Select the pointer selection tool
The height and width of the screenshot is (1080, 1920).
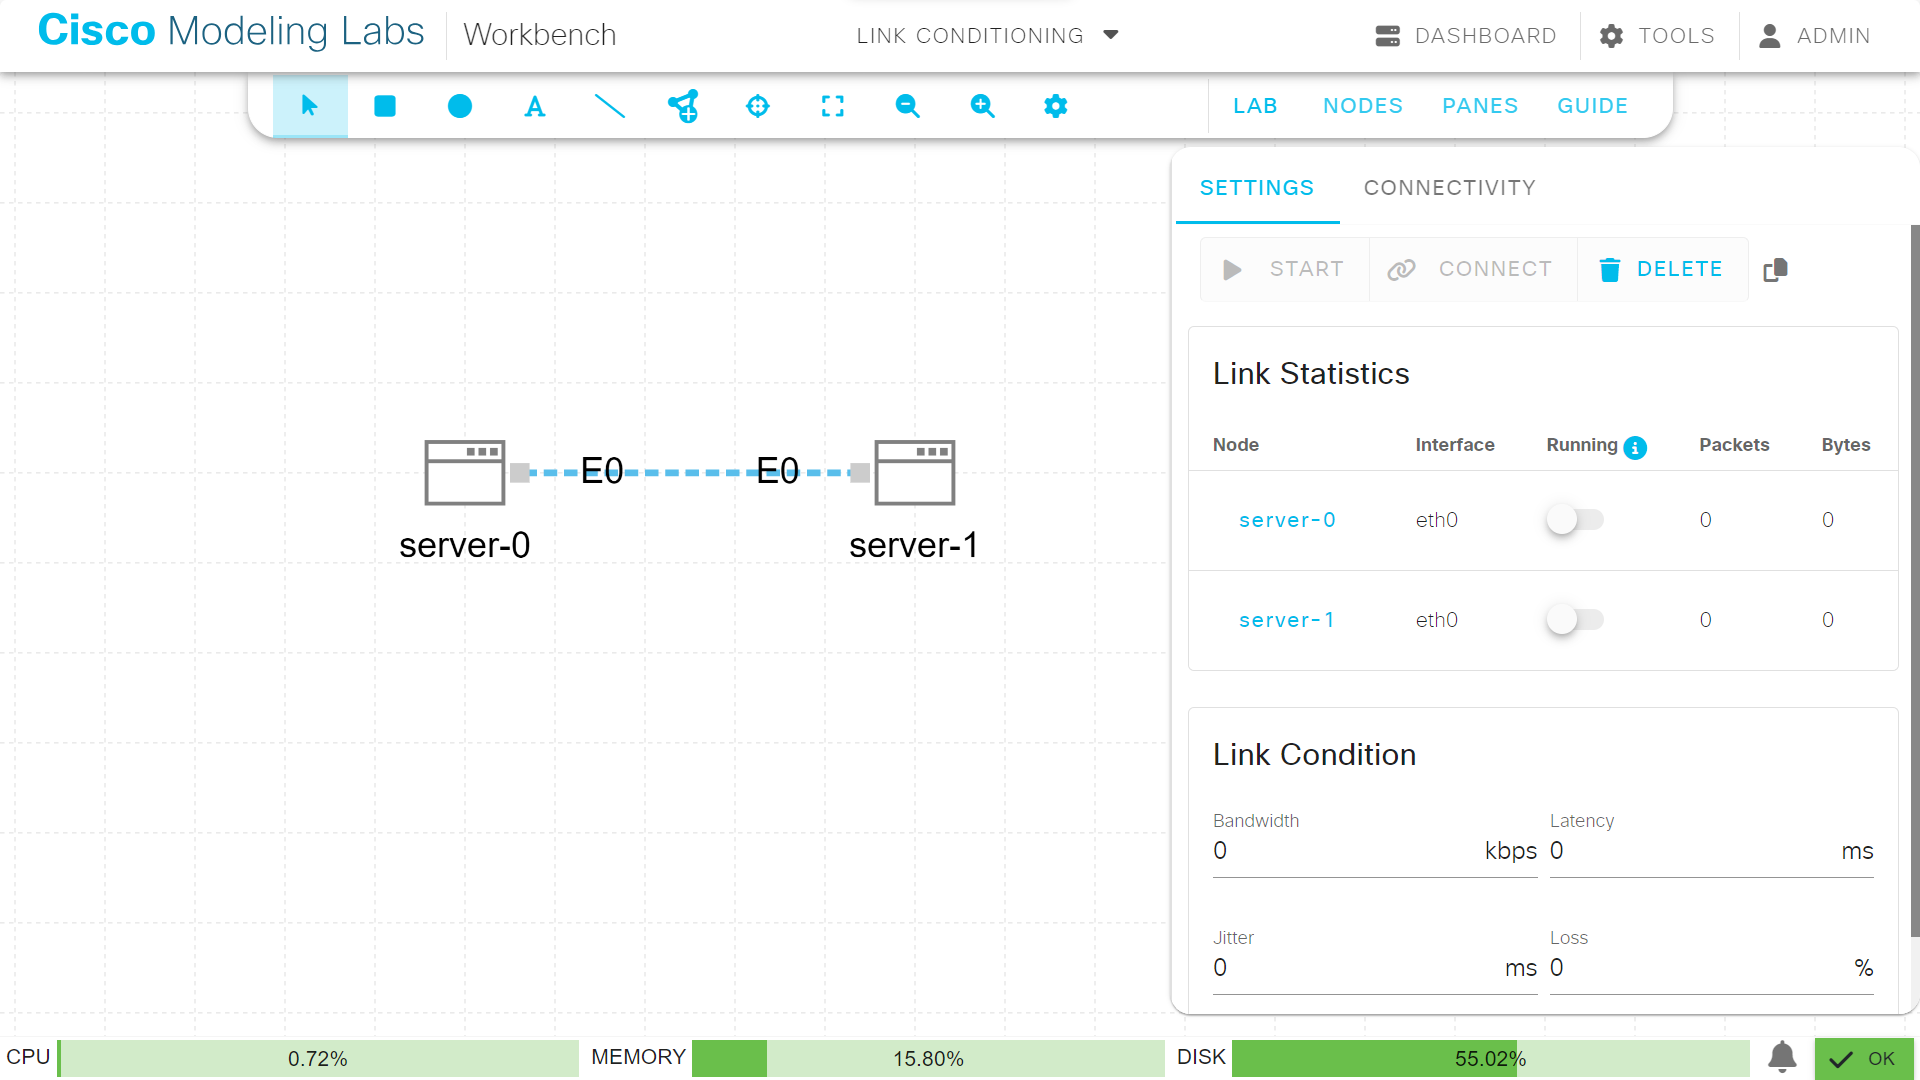tap(310, 106)
